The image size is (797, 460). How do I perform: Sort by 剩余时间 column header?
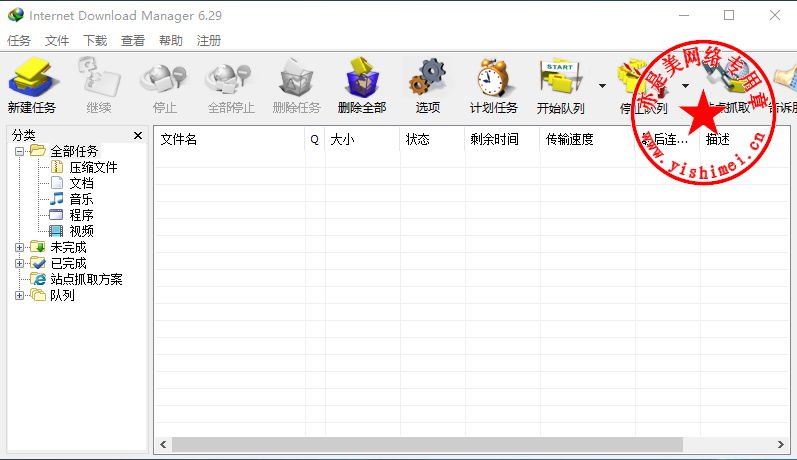pos(502,139)
